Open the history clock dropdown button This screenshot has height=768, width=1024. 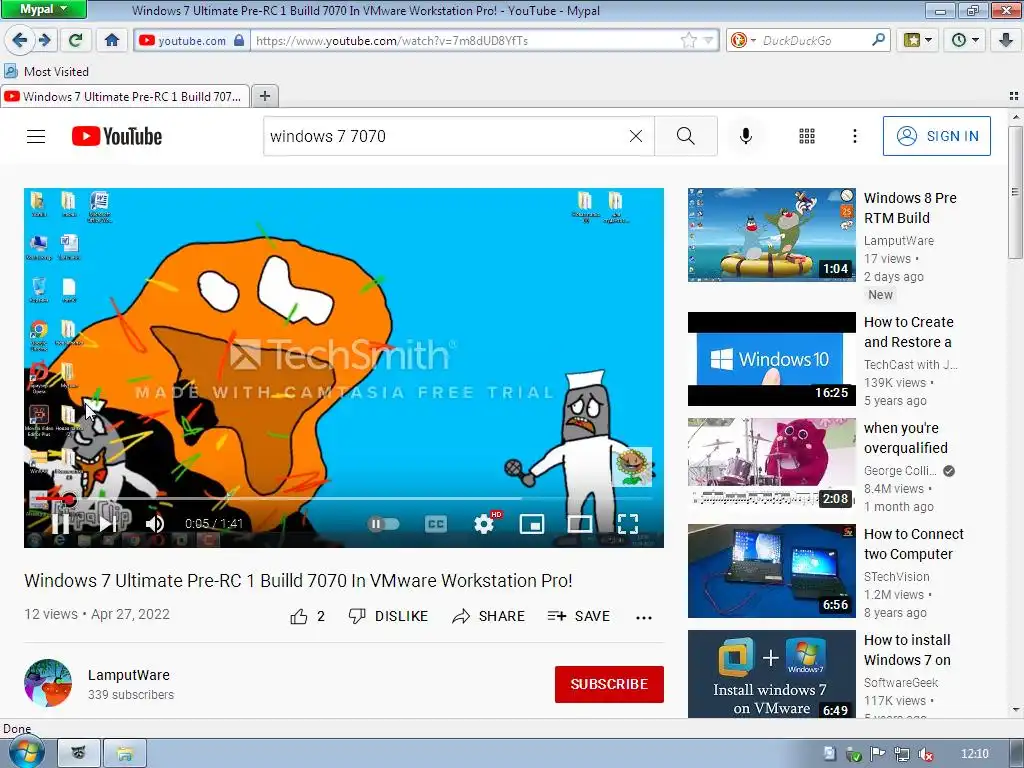point(965,40)
